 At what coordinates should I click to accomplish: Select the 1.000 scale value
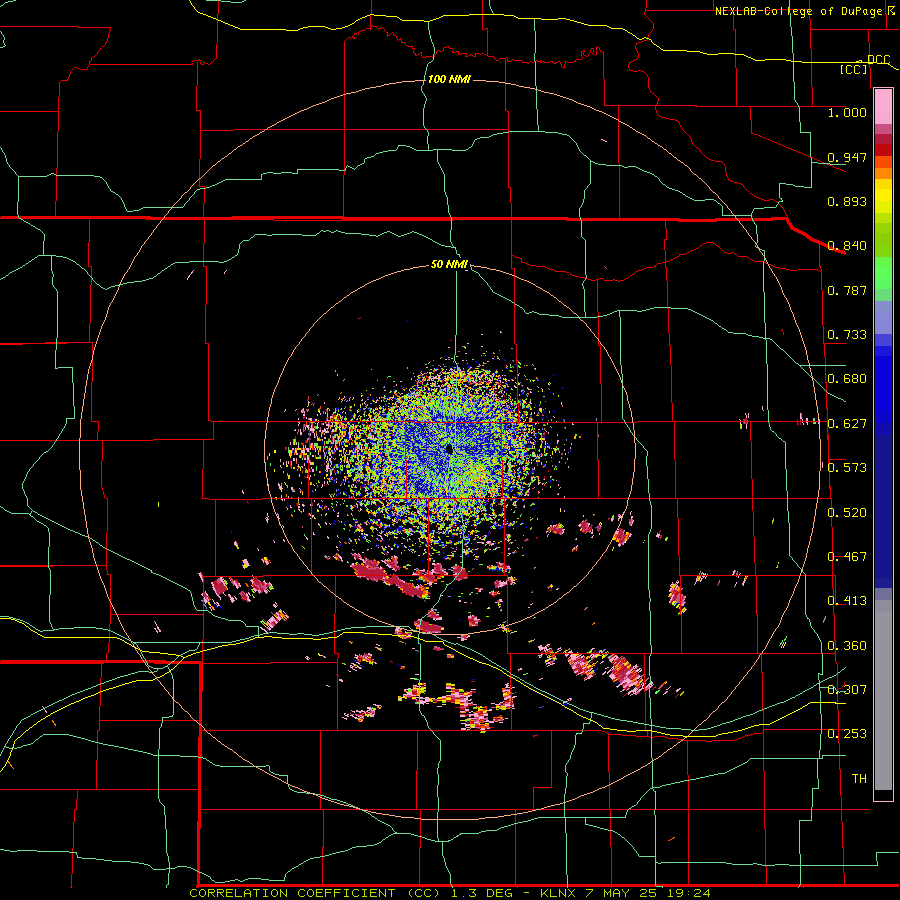coord(847,112)
